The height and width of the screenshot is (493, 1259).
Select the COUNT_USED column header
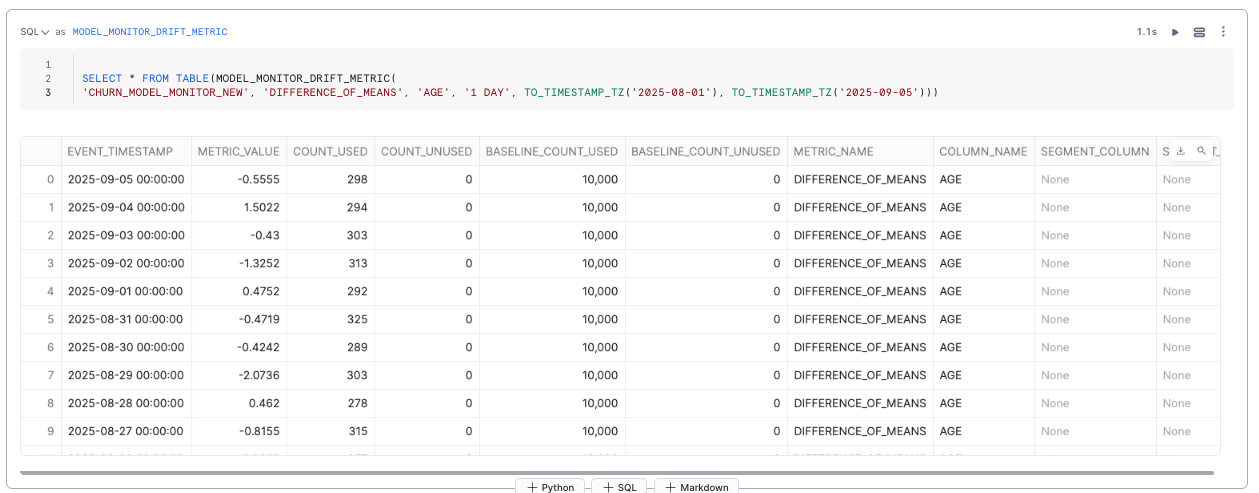[x=330, y=151]
